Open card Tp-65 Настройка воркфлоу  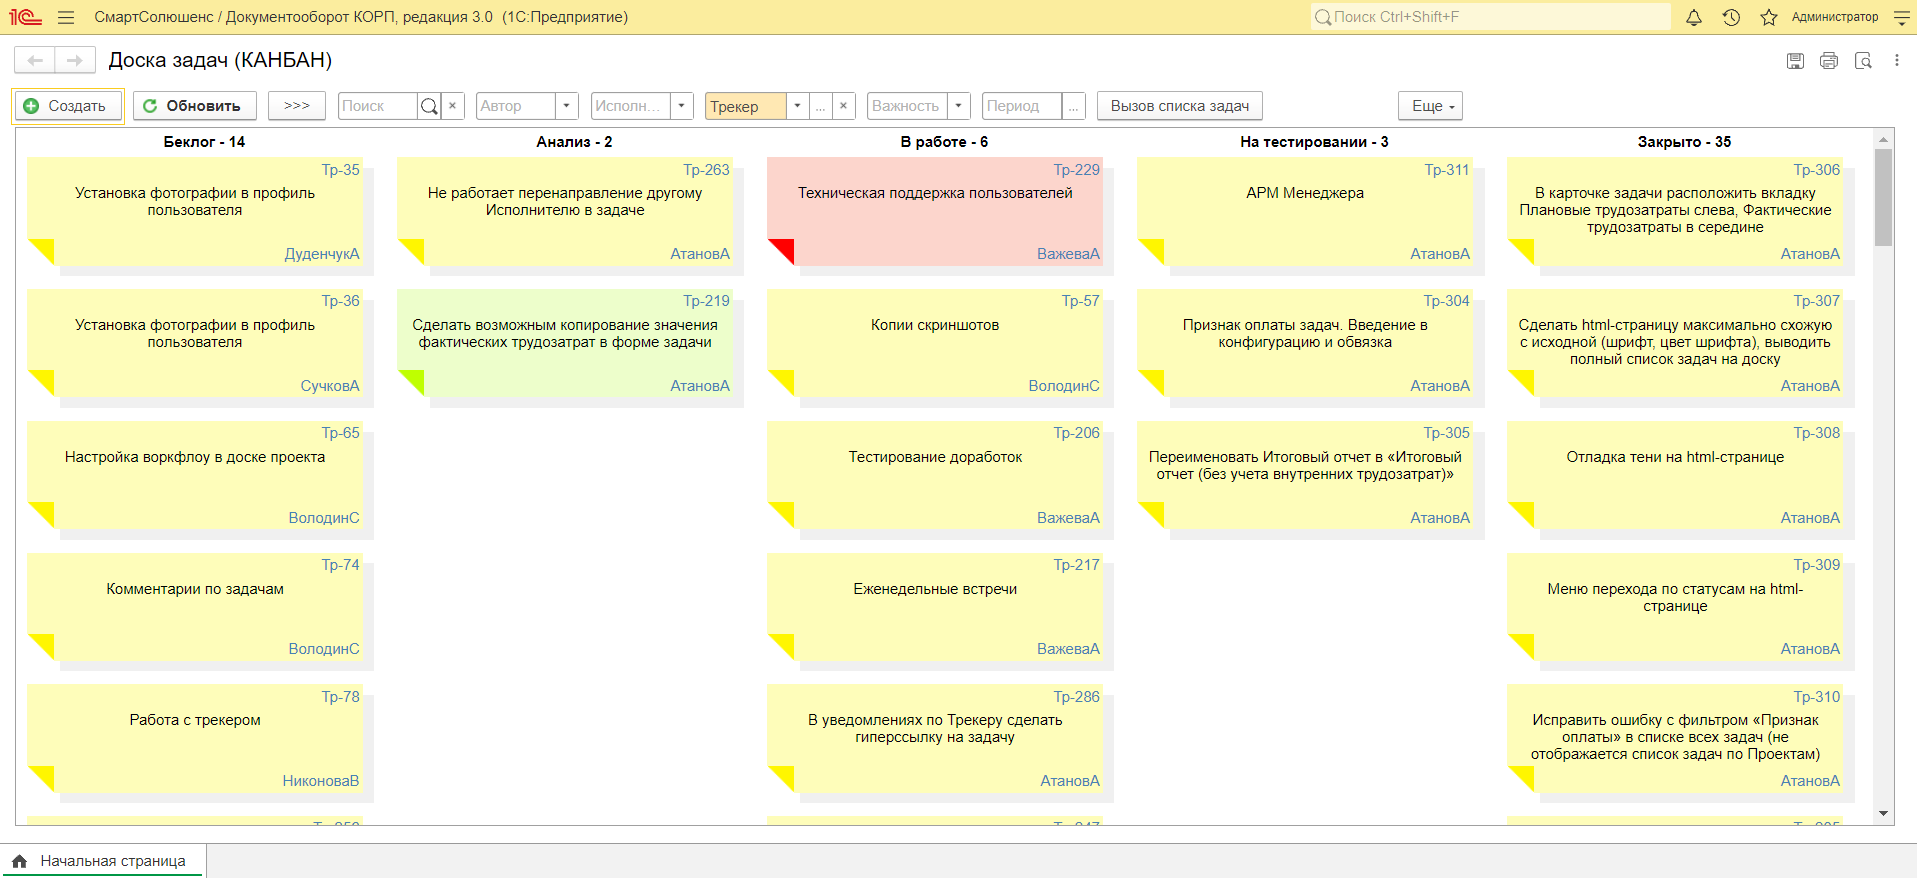click(x=195, y=475)
